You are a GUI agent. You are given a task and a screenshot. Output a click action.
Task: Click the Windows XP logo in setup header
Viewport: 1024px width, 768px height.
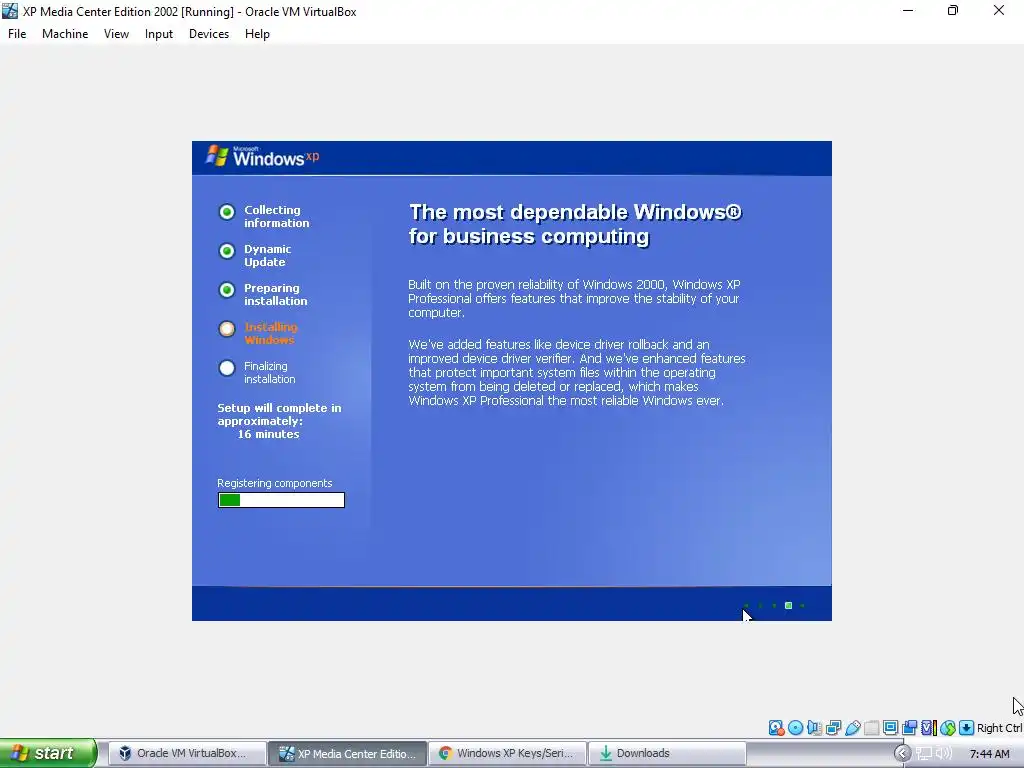tap(263, 157)
